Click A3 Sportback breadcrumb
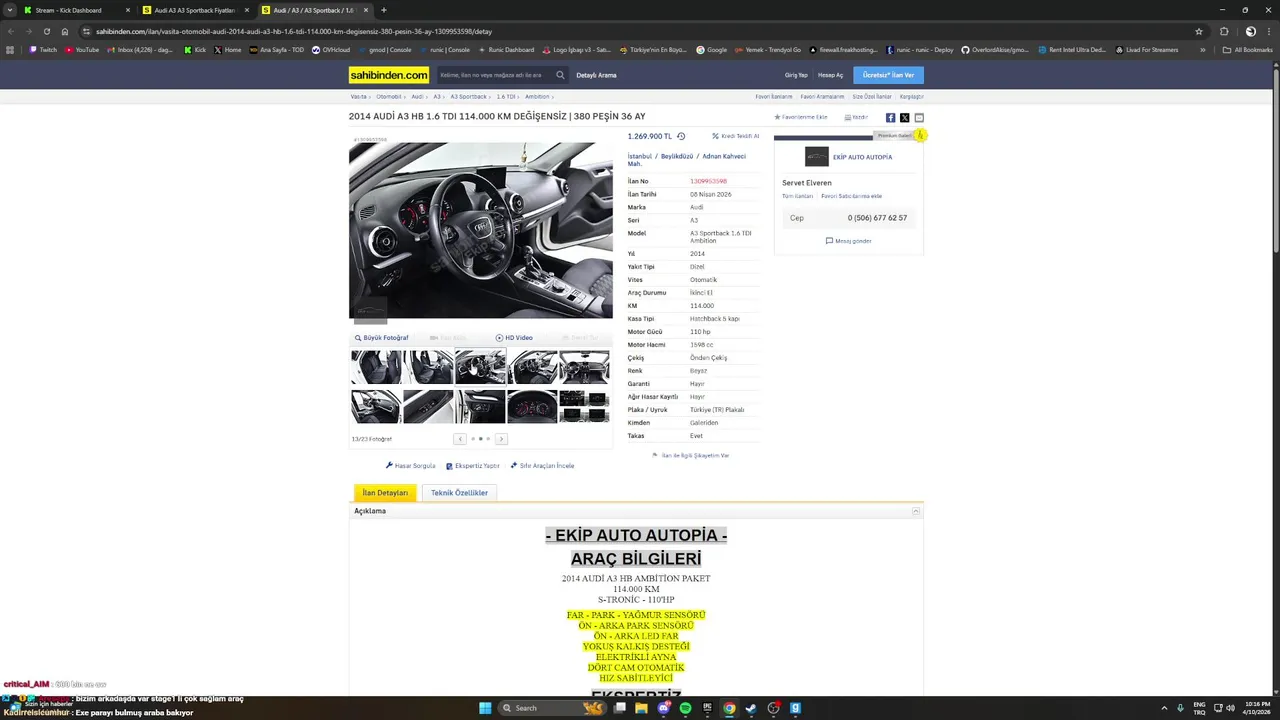The image size is (1280, 720). [x=468, y=97]
